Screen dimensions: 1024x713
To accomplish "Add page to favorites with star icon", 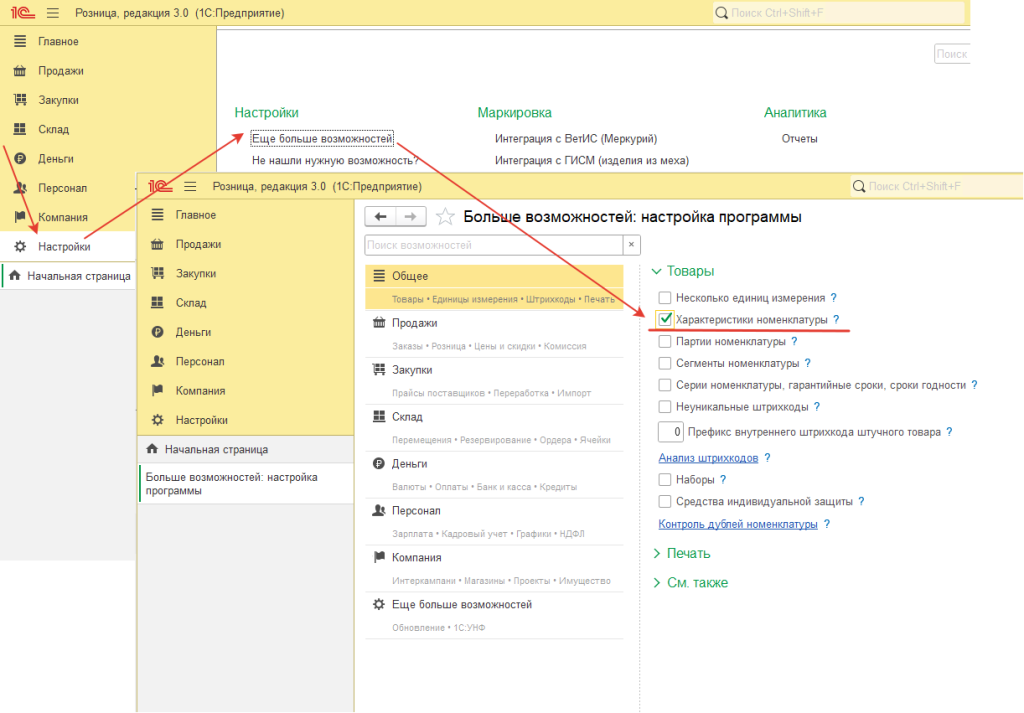I will pyautogui.click(x=445, y=217).
